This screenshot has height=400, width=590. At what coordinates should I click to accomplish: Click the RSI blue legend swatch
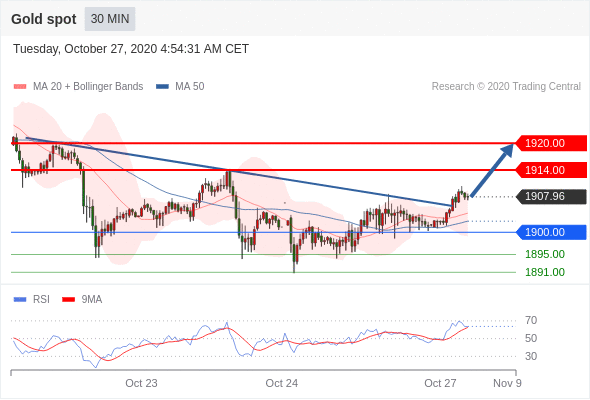tap(20, 300)
